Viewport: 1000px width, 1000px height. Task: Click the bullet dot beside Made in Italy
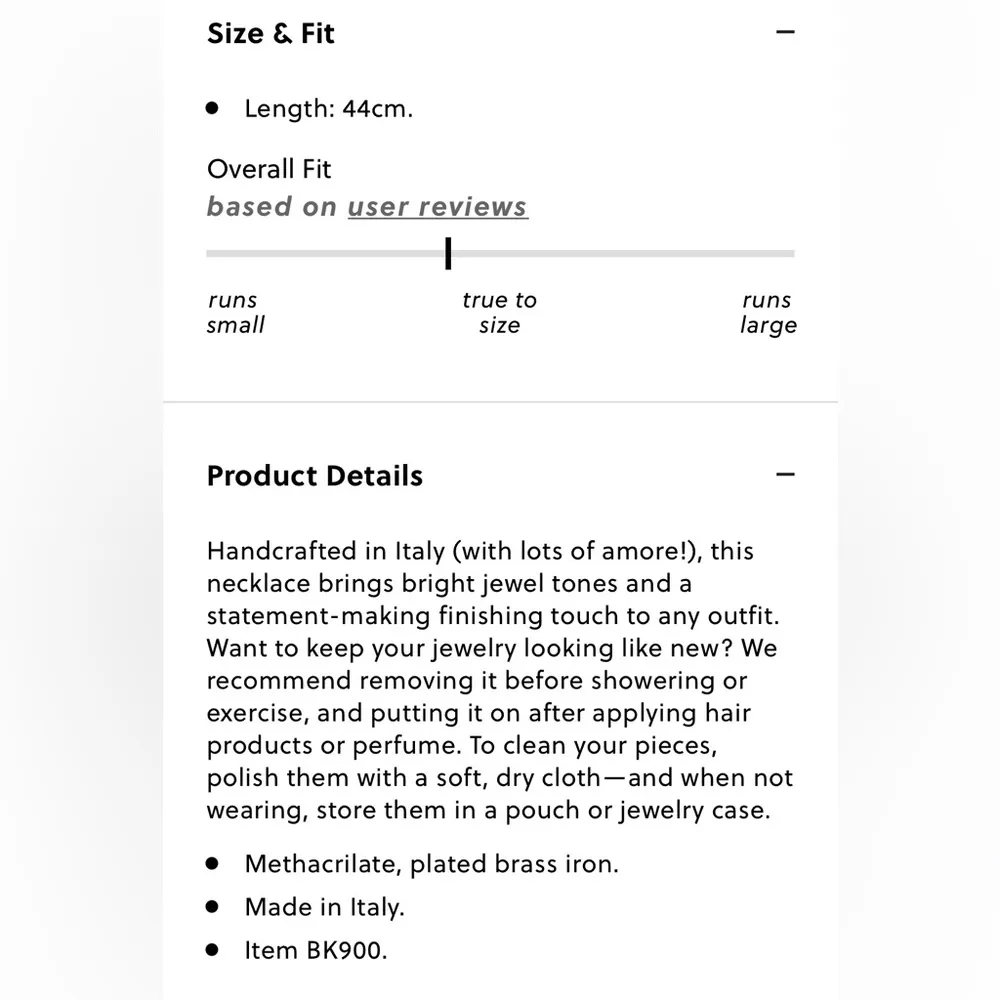pos(212,906)
